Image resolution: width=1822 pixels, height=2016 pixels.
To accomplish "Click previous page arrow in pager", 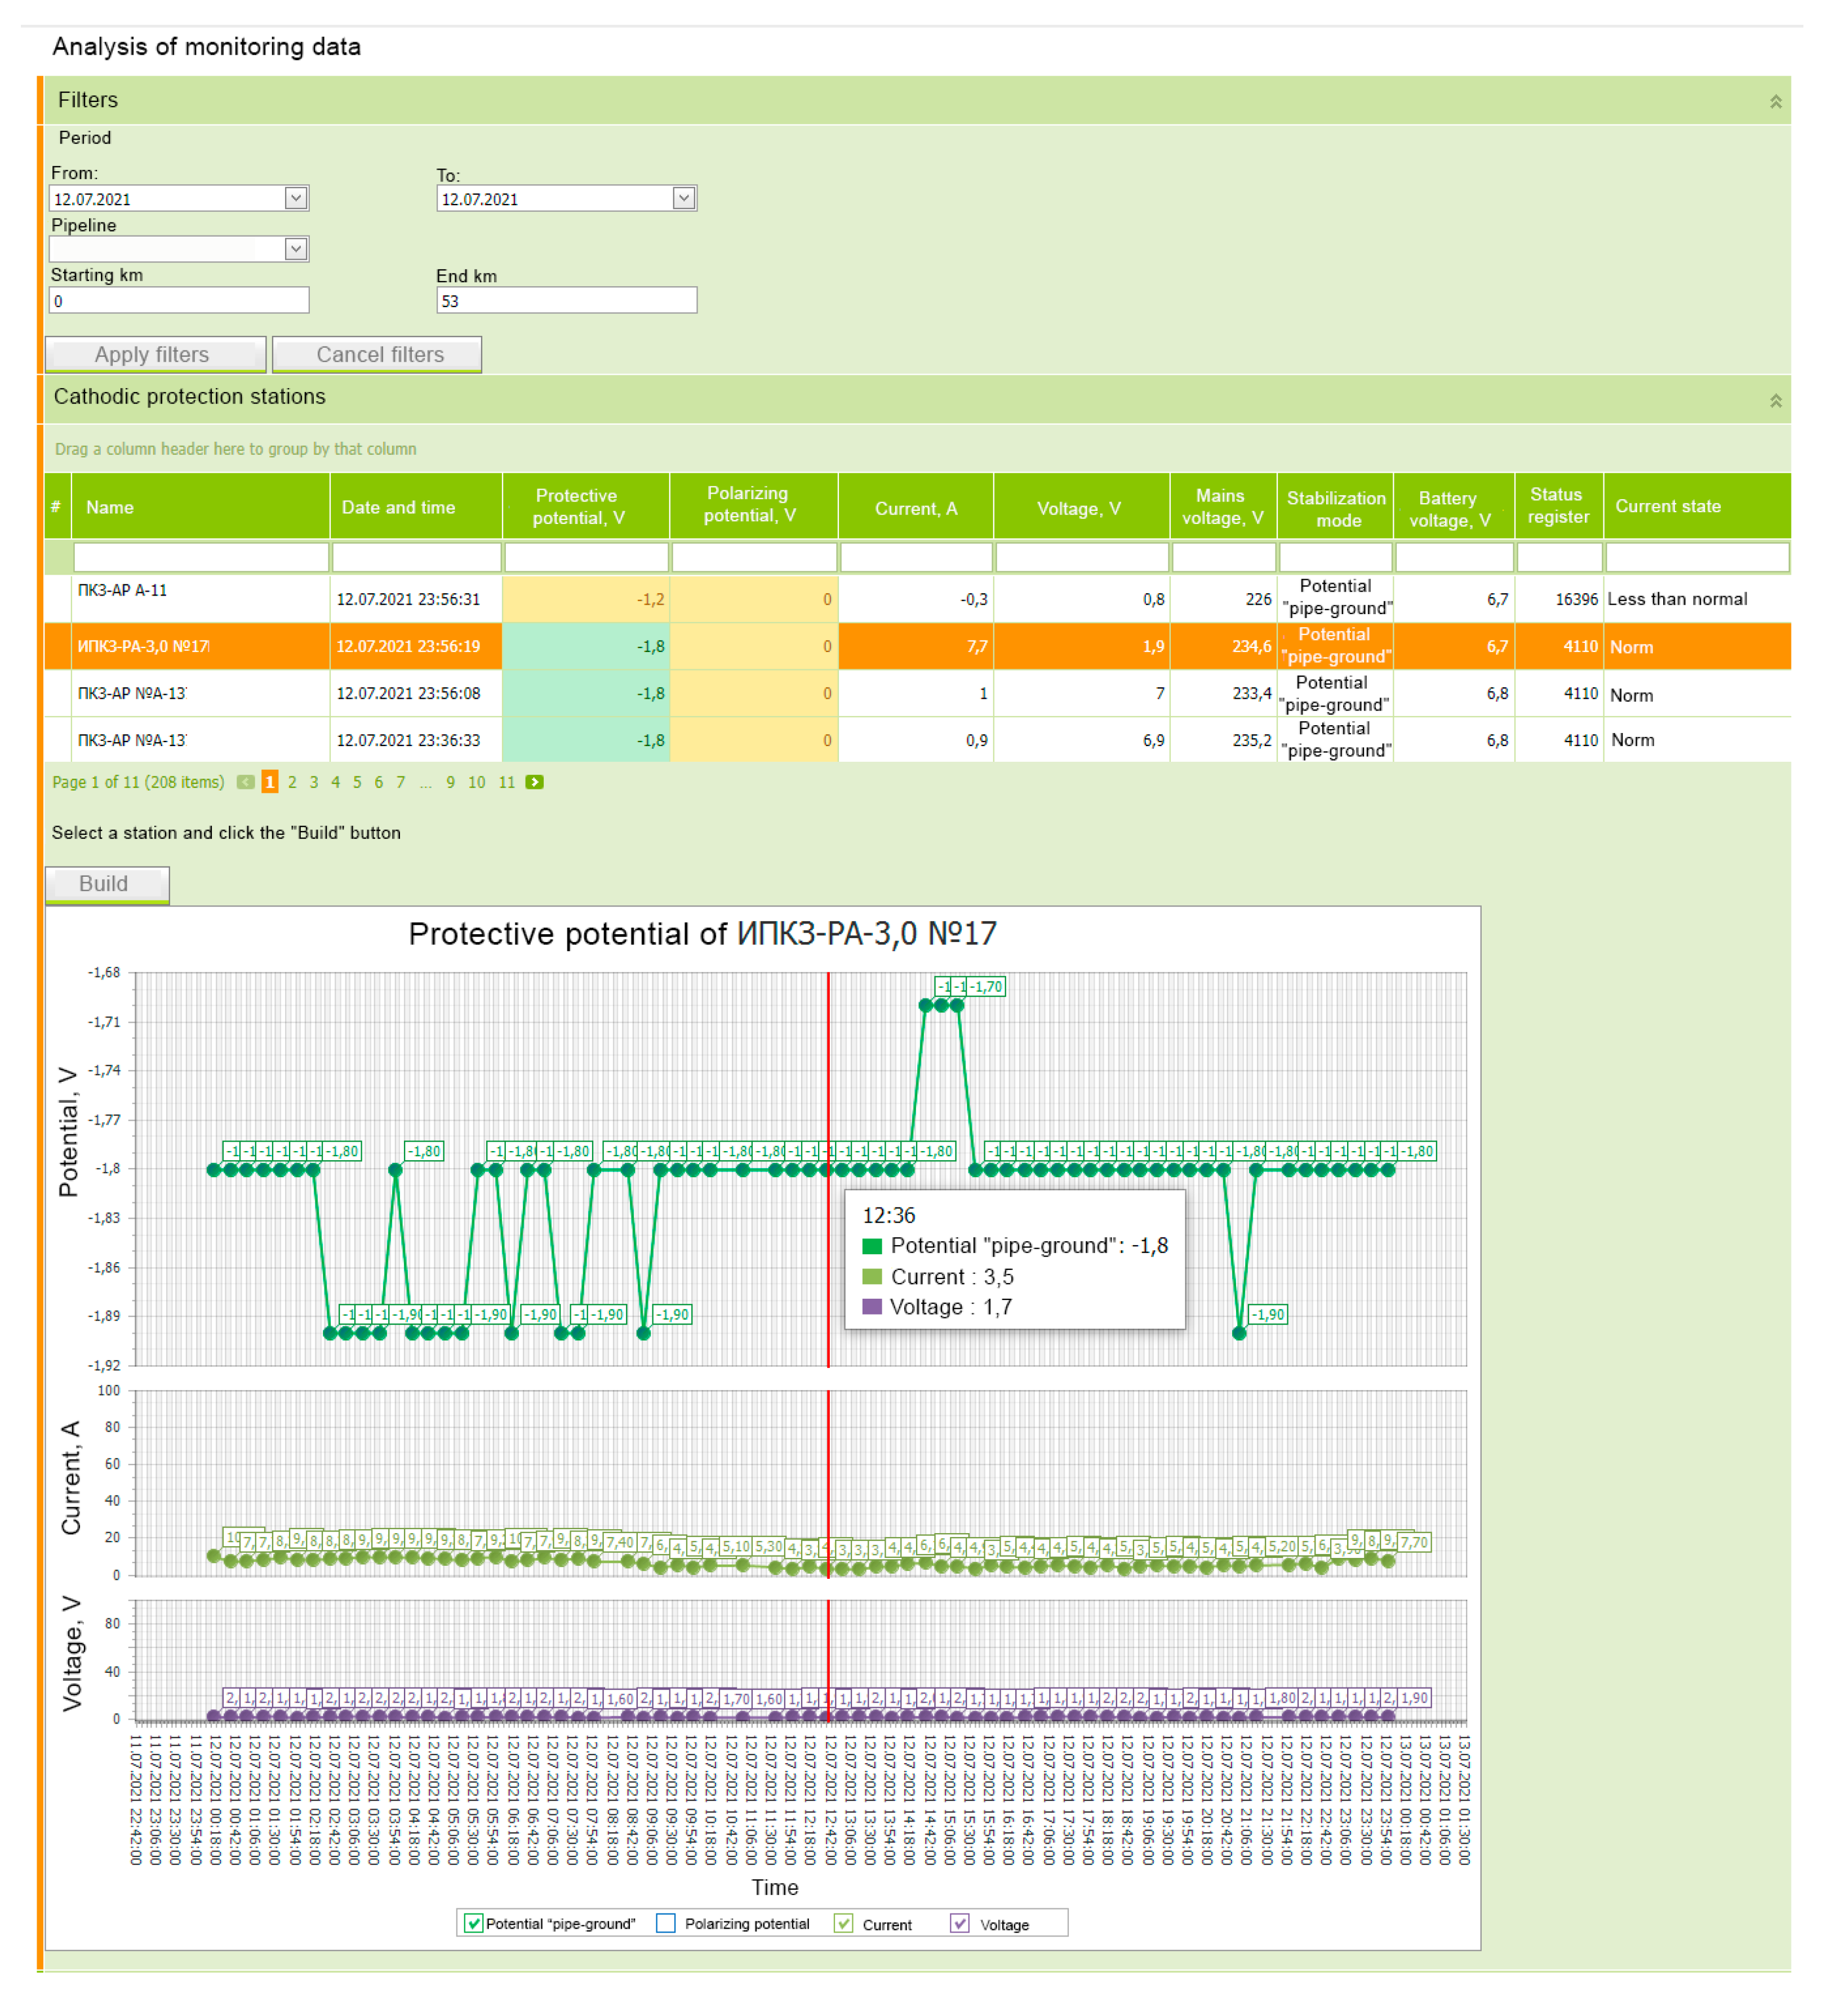I will pos(245,782).
